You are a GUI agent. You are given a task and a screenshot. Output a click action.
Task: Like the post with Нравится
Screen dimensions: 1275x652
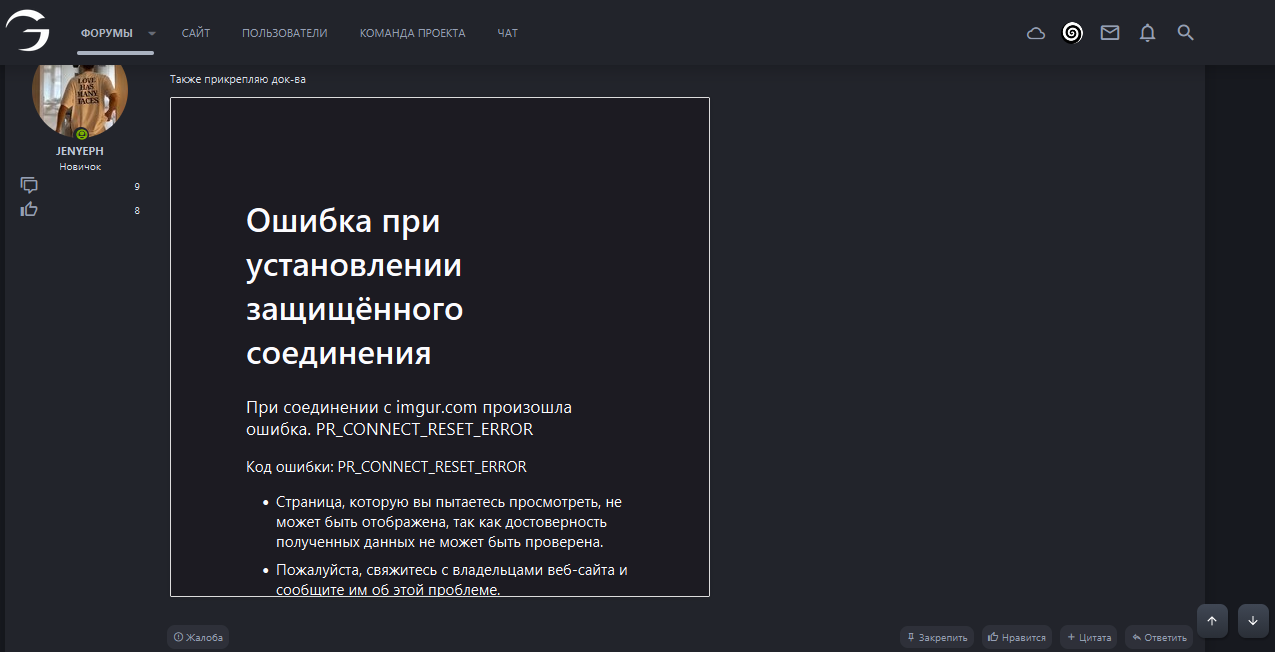tap(1017, 637)
